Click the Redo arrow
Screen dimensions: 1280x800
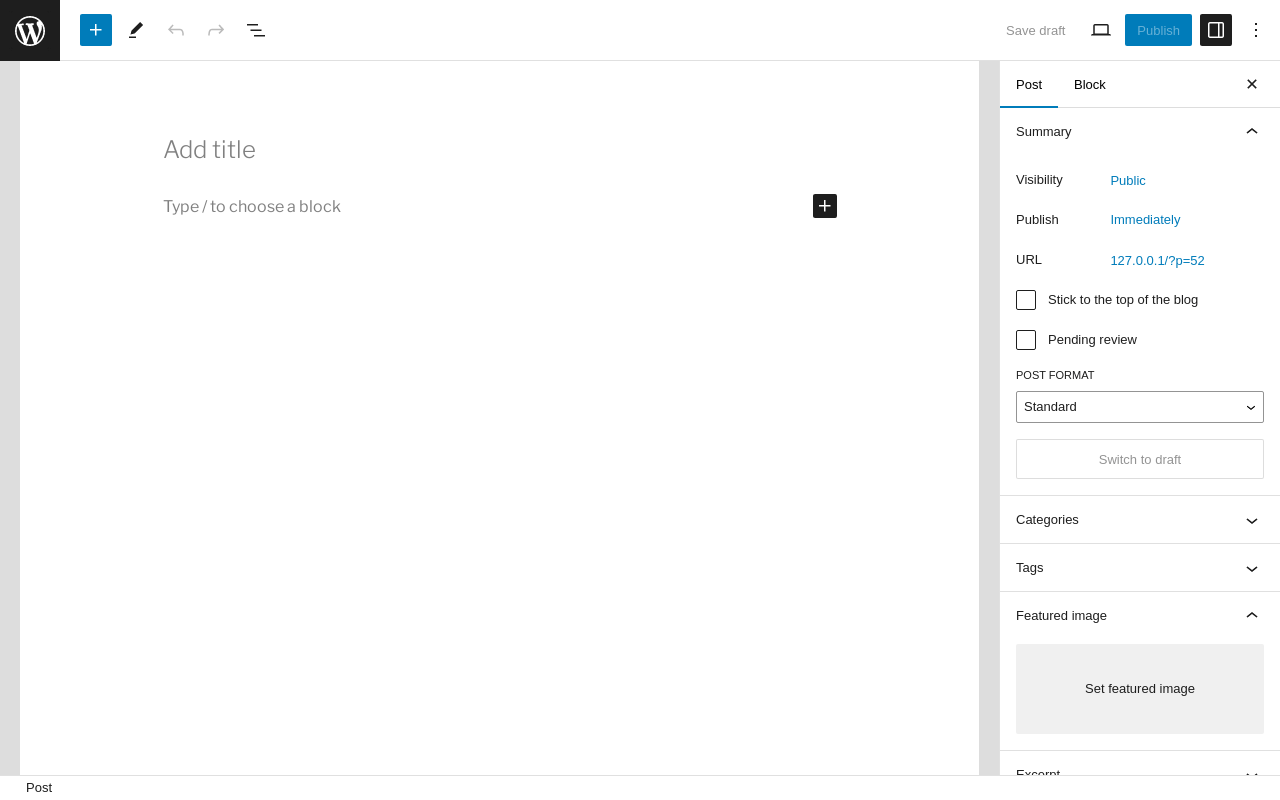pyautogui.click(x=216, y=30)
